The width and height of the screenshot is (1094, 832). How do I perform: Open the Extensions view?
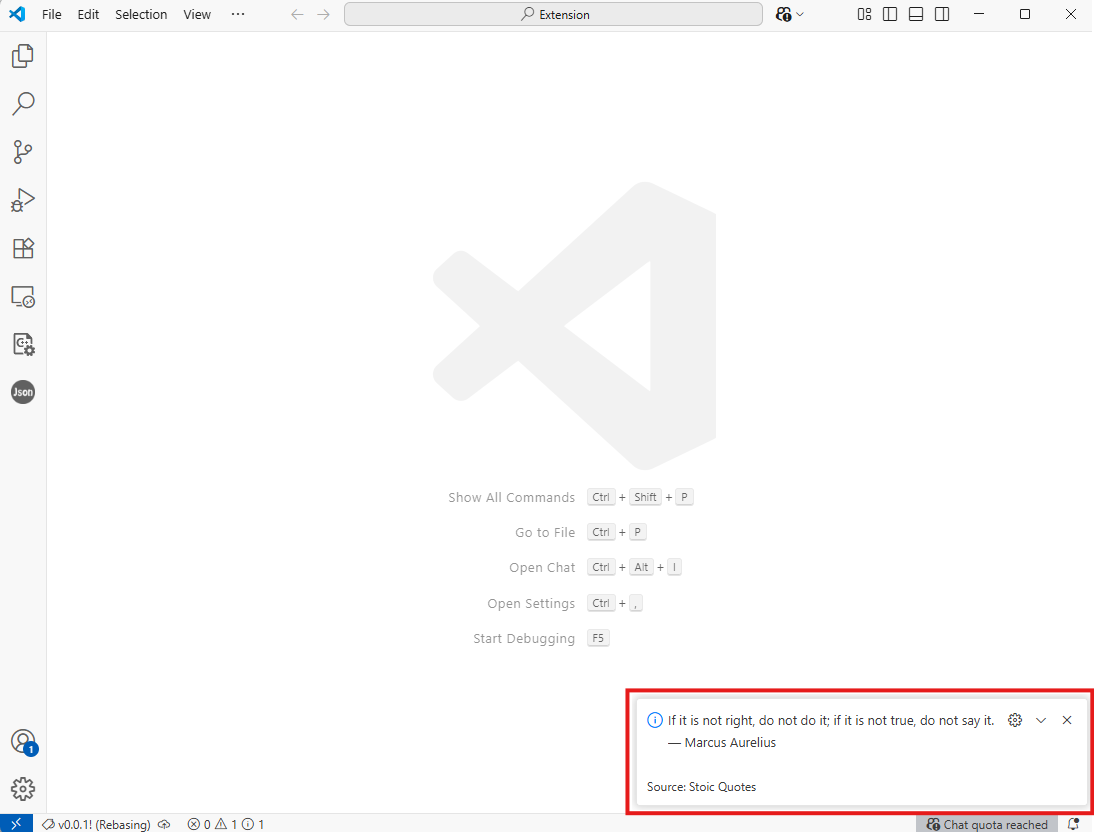point(23,248)
